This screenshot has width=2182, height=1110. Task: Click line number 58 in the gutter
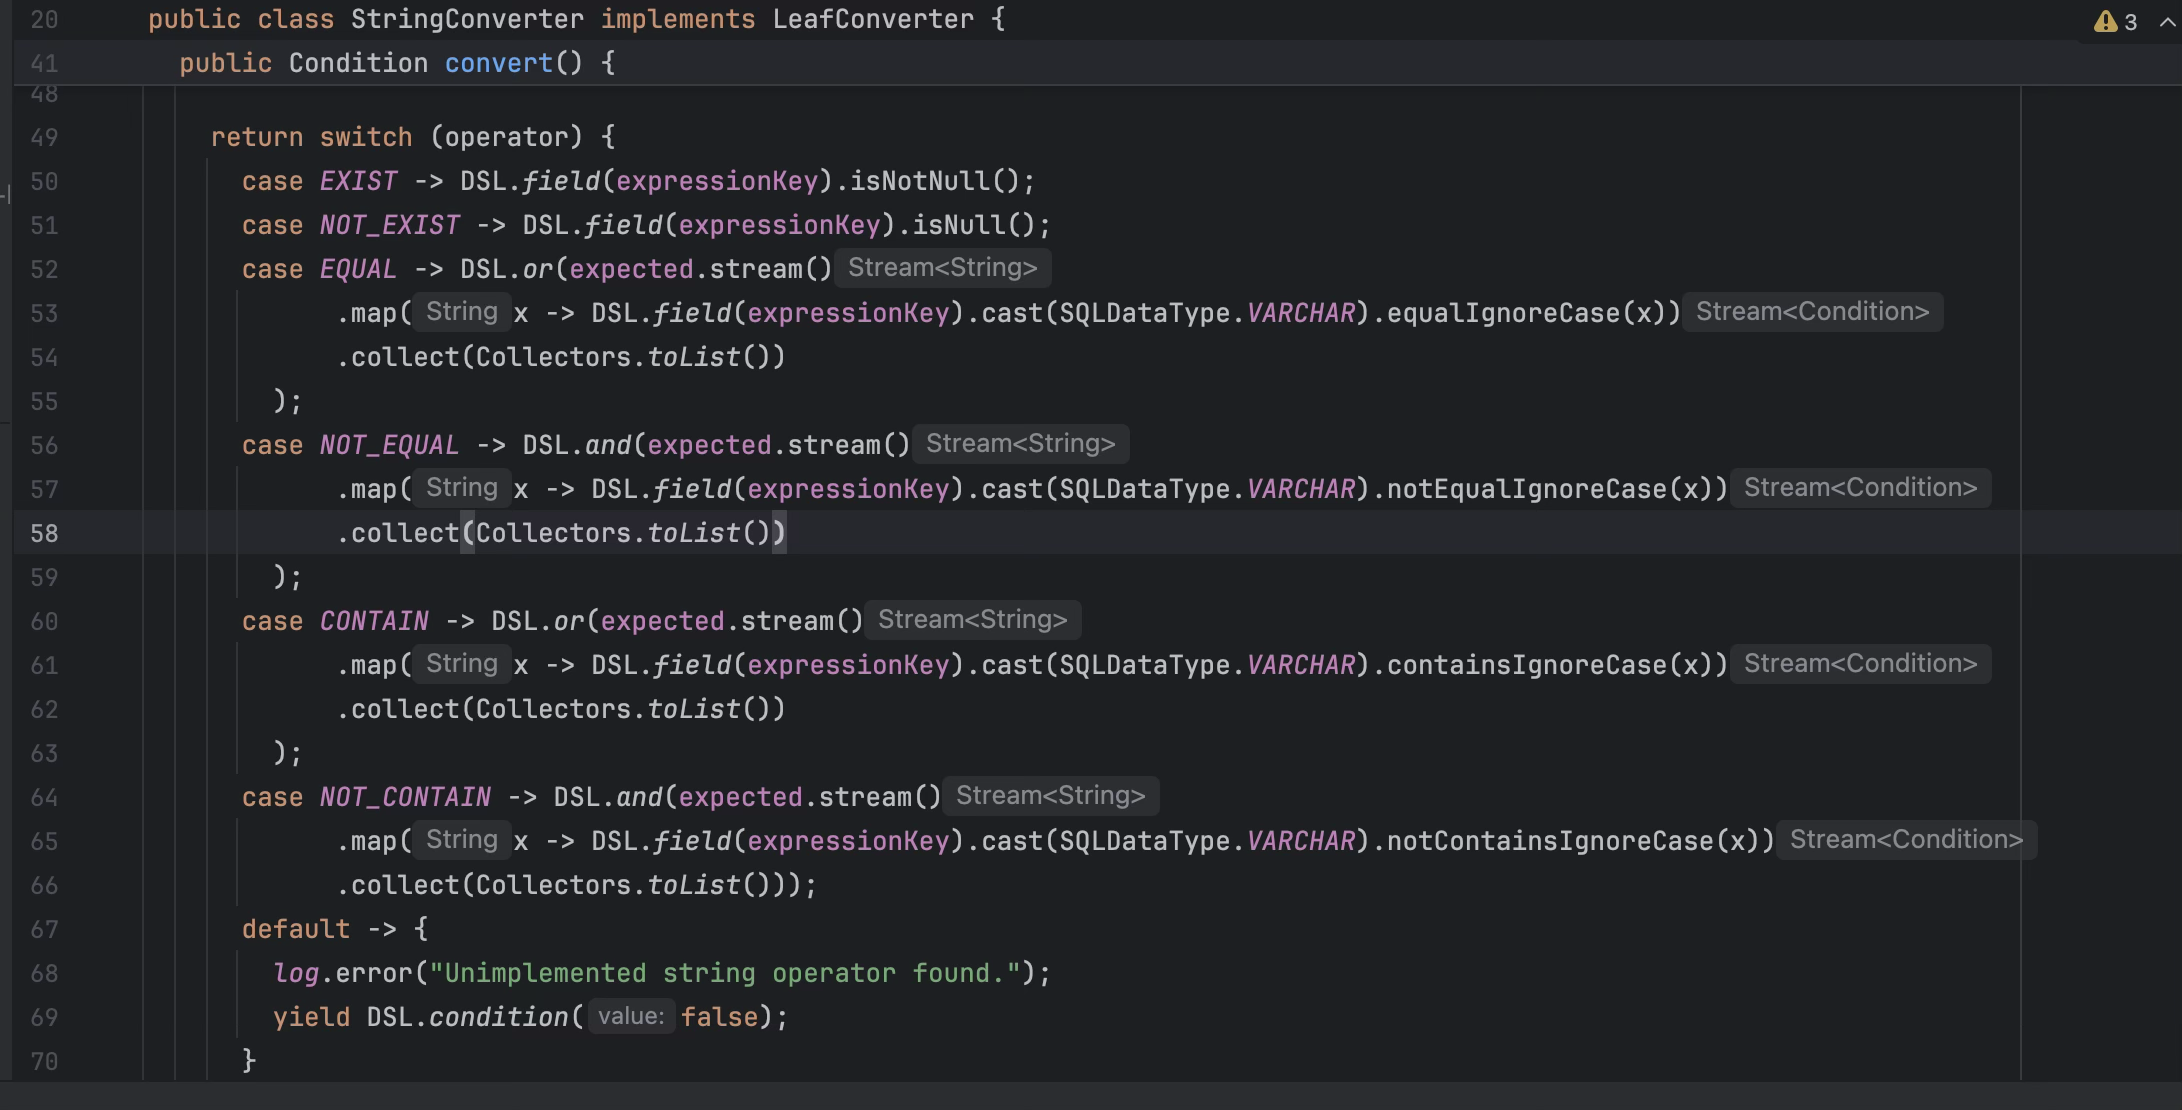[44, 533]
